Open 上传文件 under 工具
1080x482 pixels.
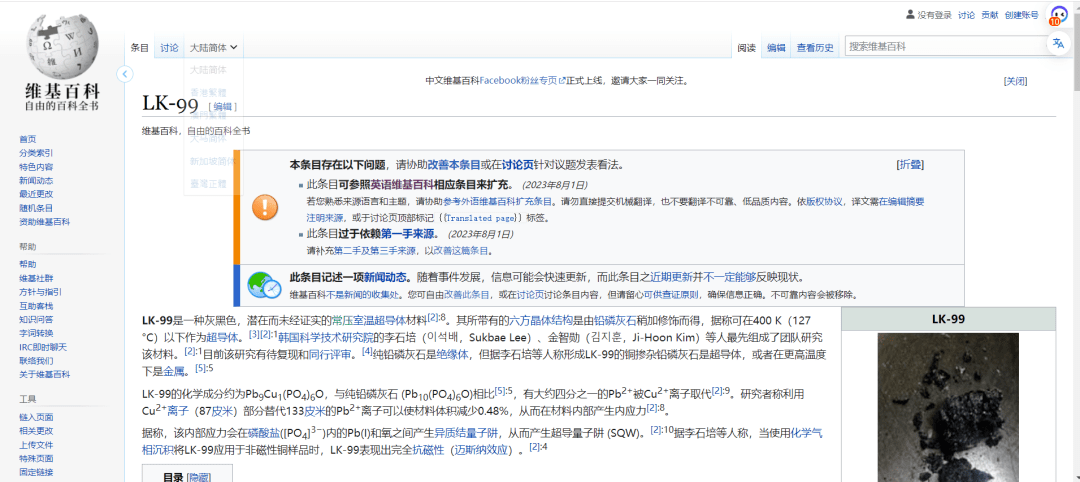[x=36, y=445]
